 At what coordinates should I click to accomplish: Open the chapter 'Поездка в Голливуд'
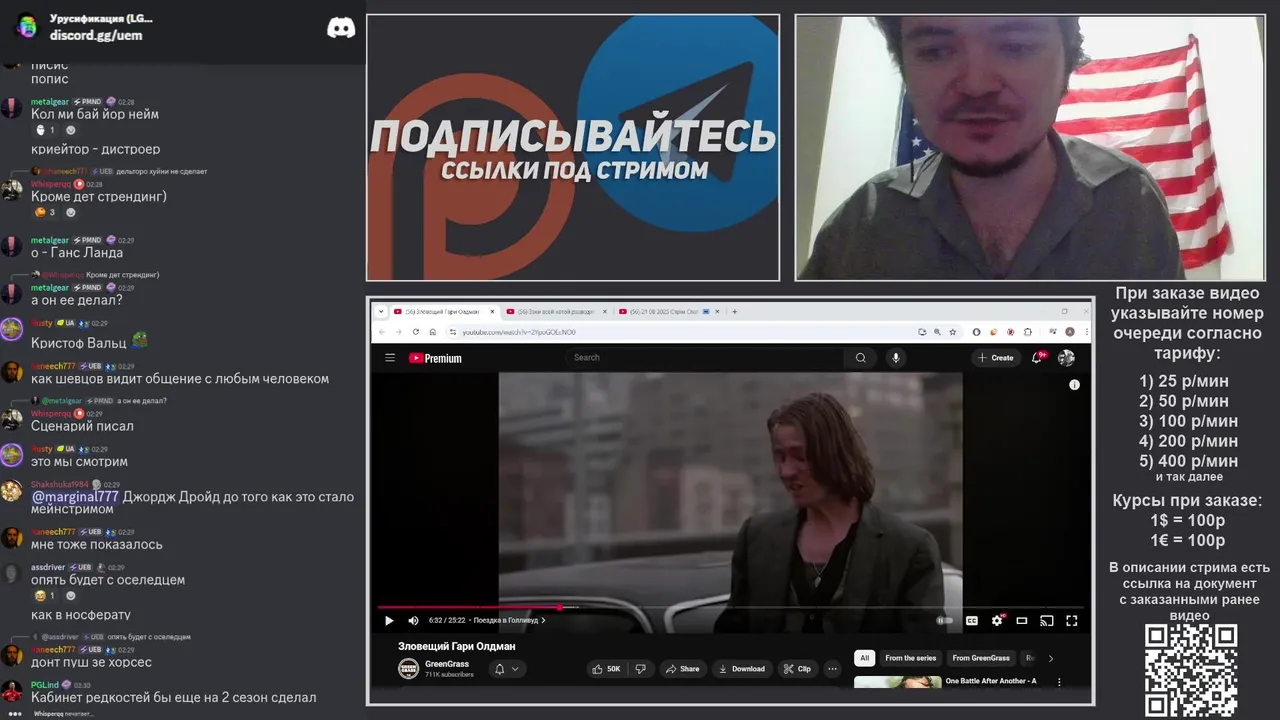(509, 620)
